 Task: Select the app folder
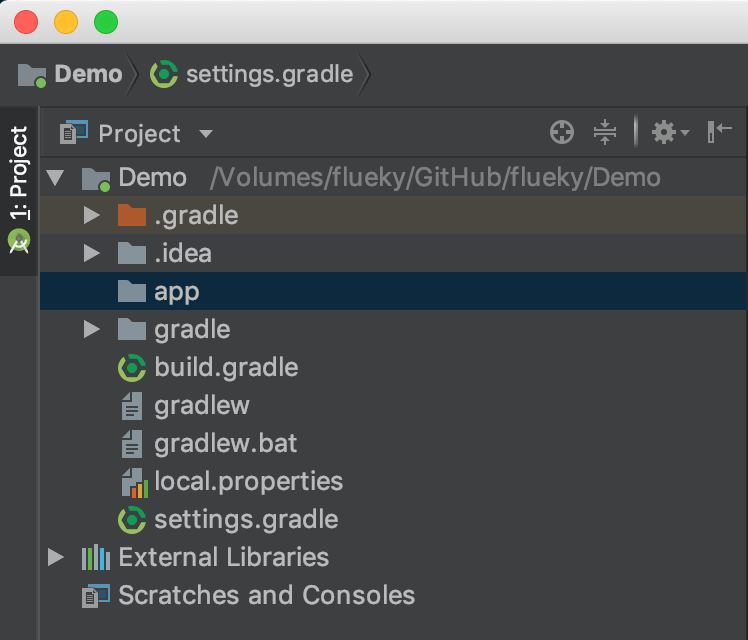tap(176, 292)
